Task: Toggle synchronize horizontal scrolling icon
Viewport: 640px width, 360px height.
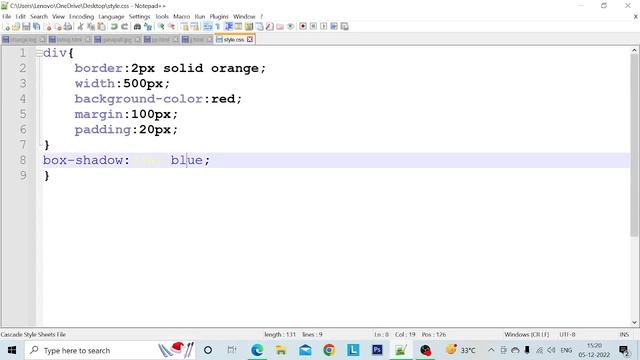Action: [x=195, y=27]
